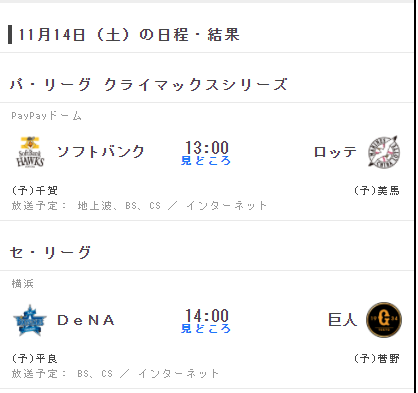The width and height of the screenshot is (418, 393).
Task: Click the SoftBank Hawks team logo
Action: point(30,152)
